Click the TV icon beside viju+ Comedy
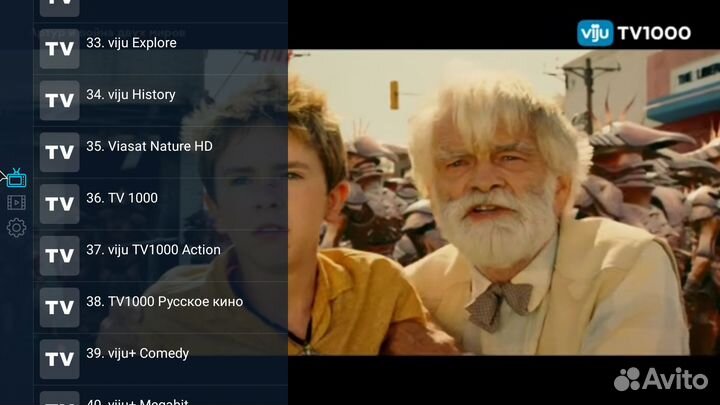 click(60, 358)
